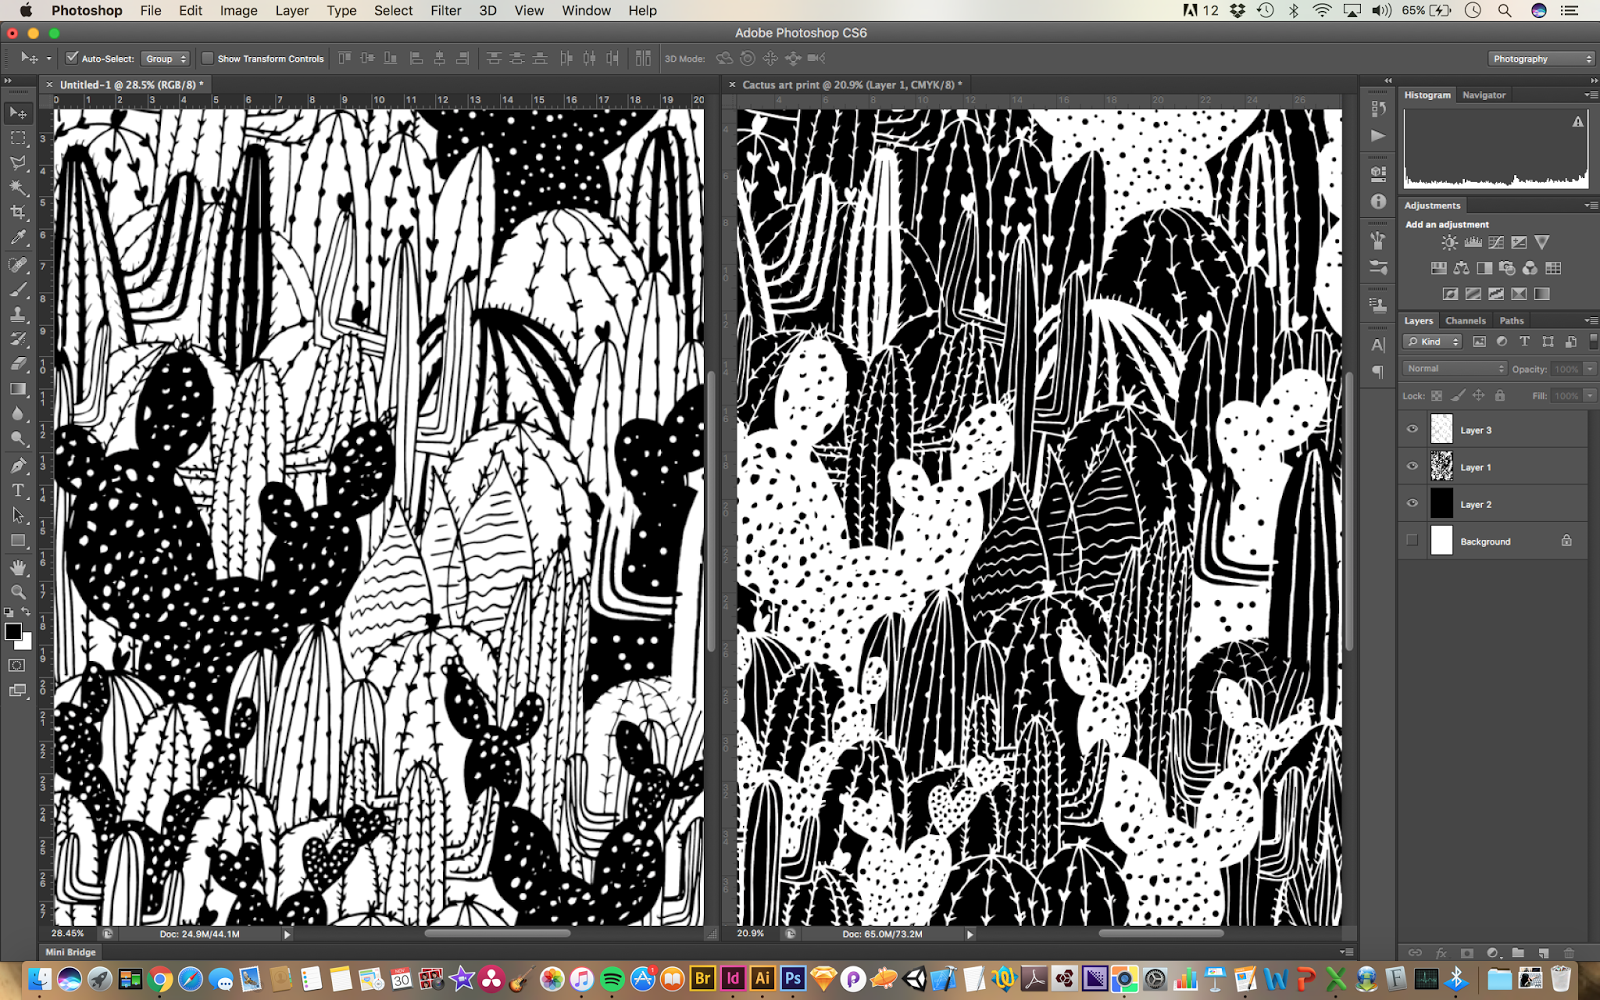
Task: Select the Crop tool
Action: (18, 213)
